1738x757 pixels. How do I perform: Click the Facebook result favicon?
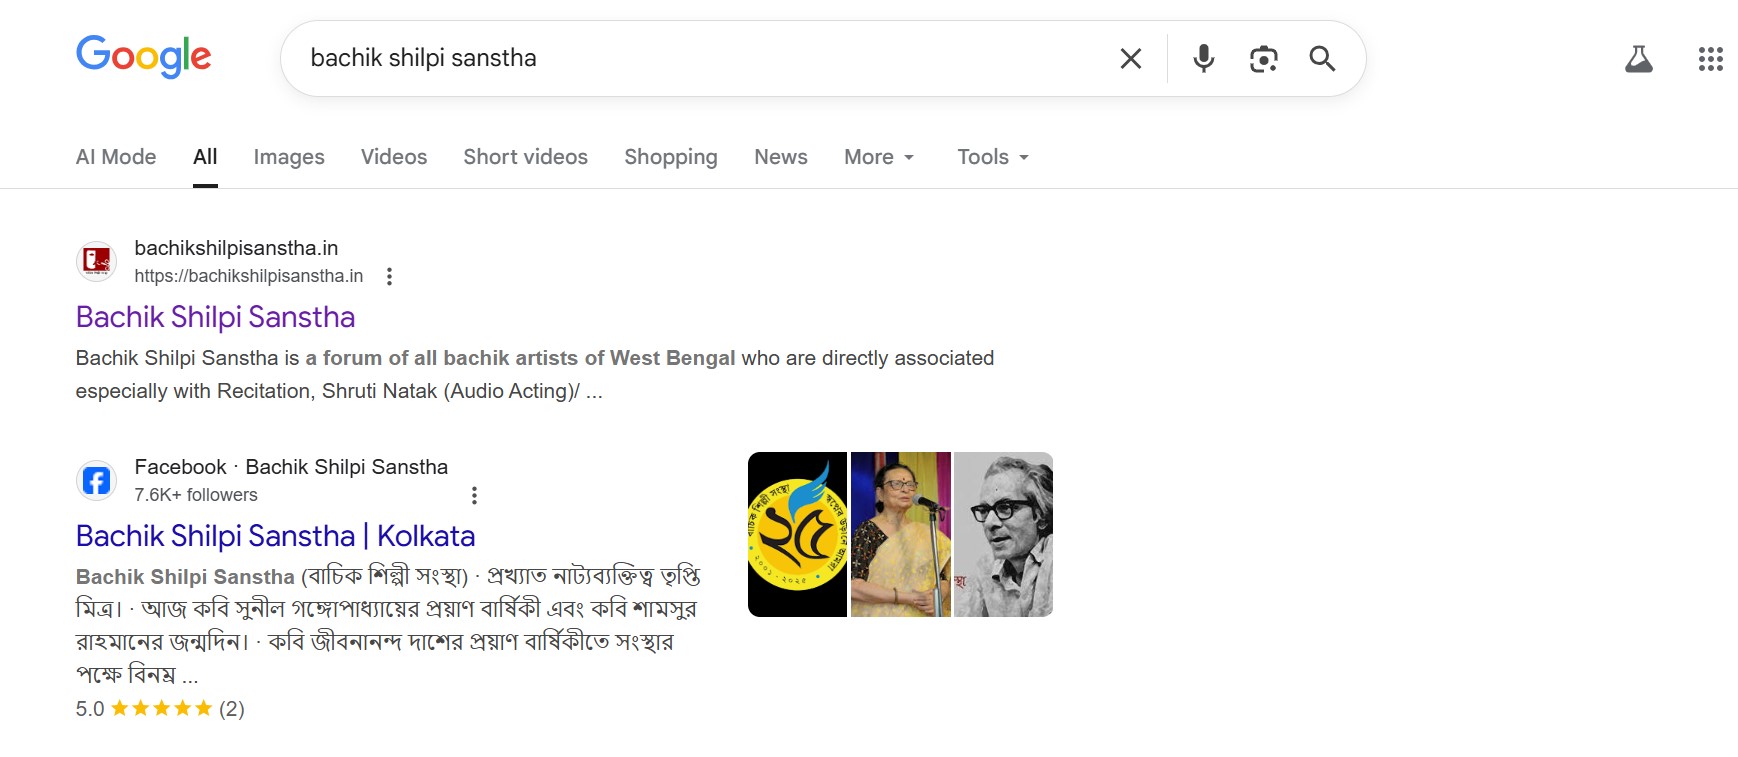click(x=97, y=481)
